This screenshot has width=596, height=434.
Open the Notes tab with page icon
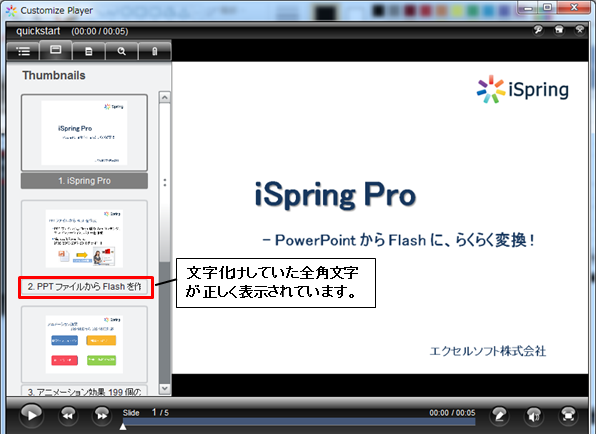click(89, 51)
